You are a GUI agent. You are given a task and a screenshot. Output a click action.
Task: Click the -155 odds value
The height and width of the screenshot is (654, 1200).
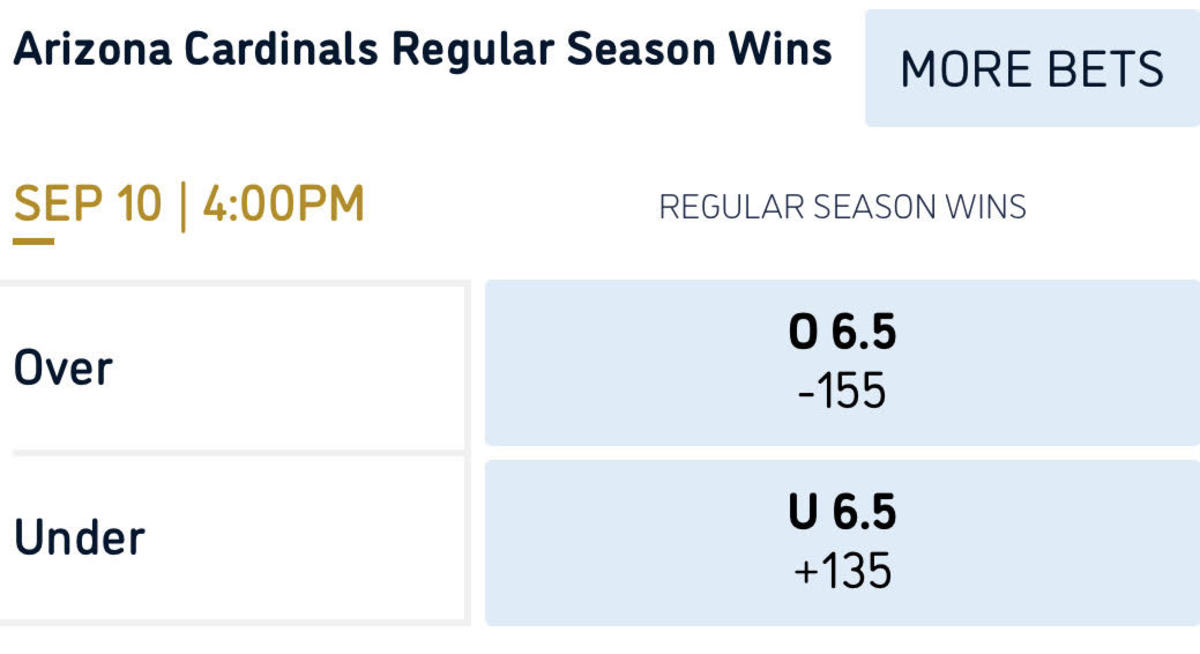842,393
